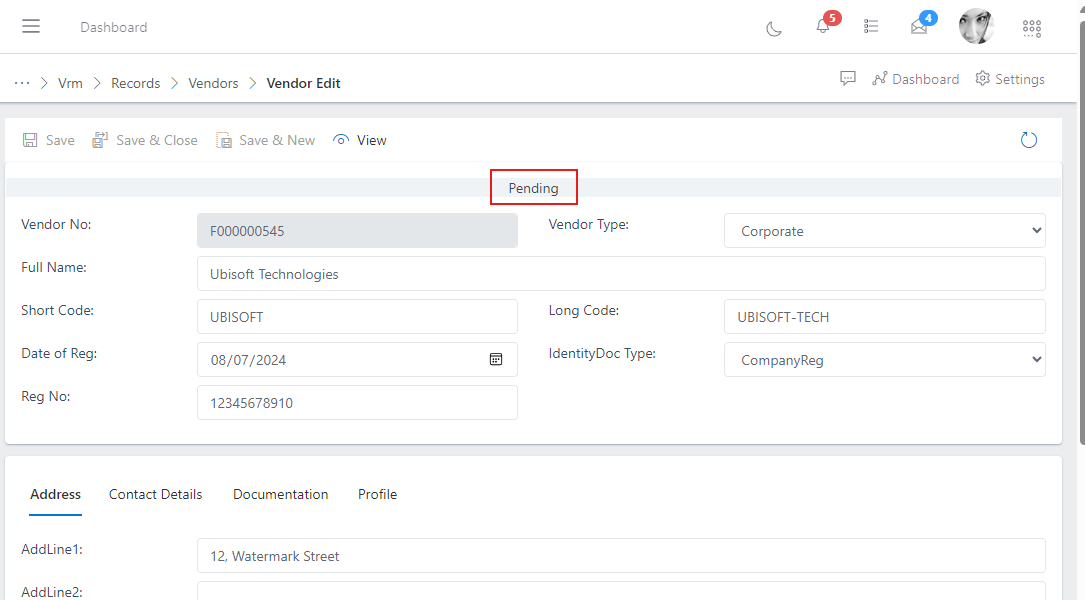1085x600 pixels.
Task: Open the task list icon in top bar
Action: pyautogui.click(x=870, y=27)
